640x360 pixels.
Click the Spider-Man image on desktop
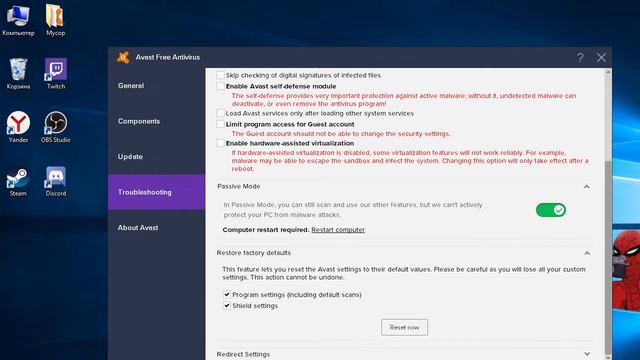tap(626, 269)
